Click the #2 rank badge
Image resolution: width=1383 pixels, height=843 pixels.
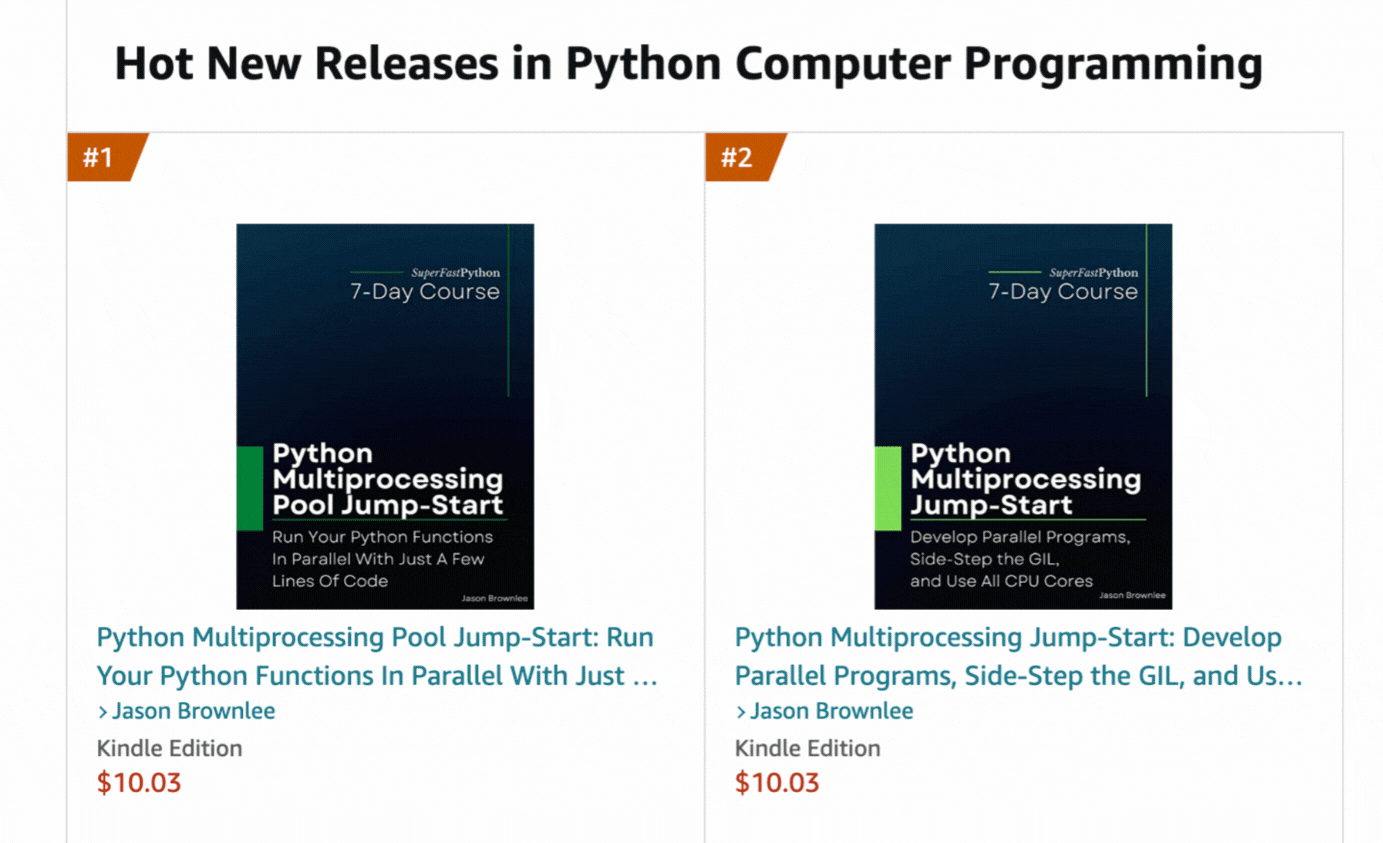click(738, 157)
